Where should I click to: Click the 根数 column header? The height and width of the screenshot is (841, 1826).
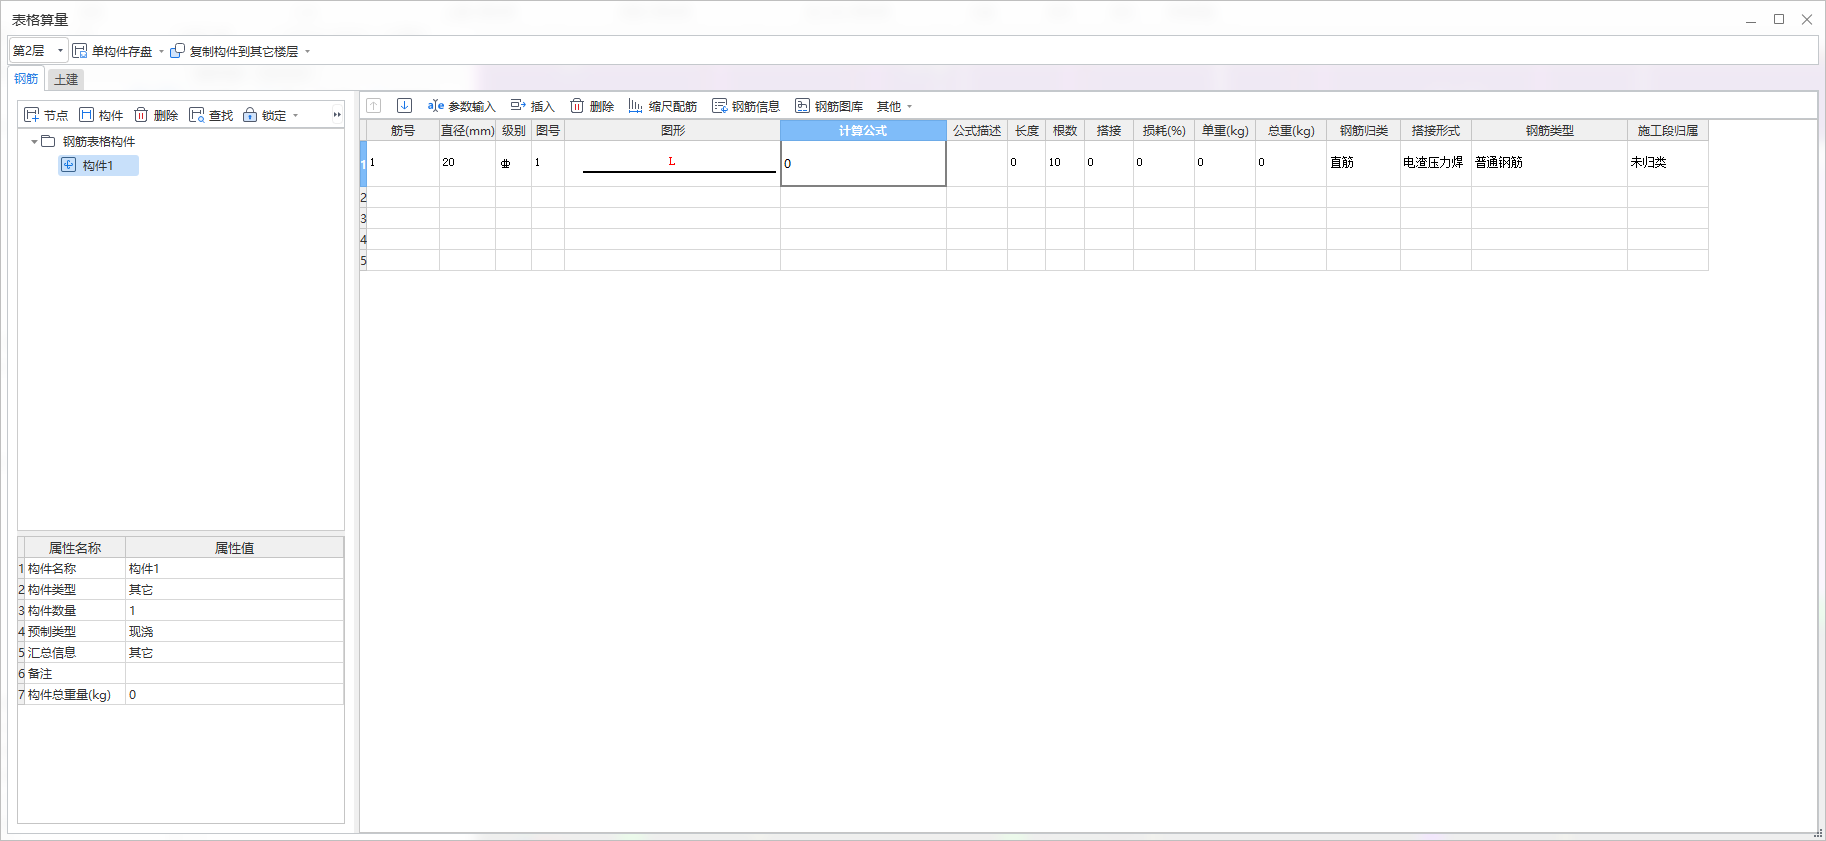tap(1065, 131)
